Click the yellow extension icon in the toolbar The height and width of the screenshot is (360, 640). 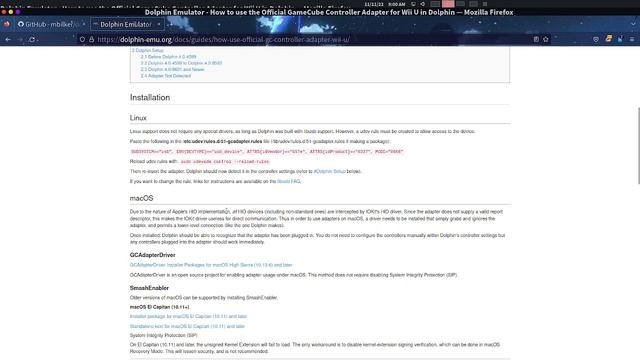tap(609, 39)
